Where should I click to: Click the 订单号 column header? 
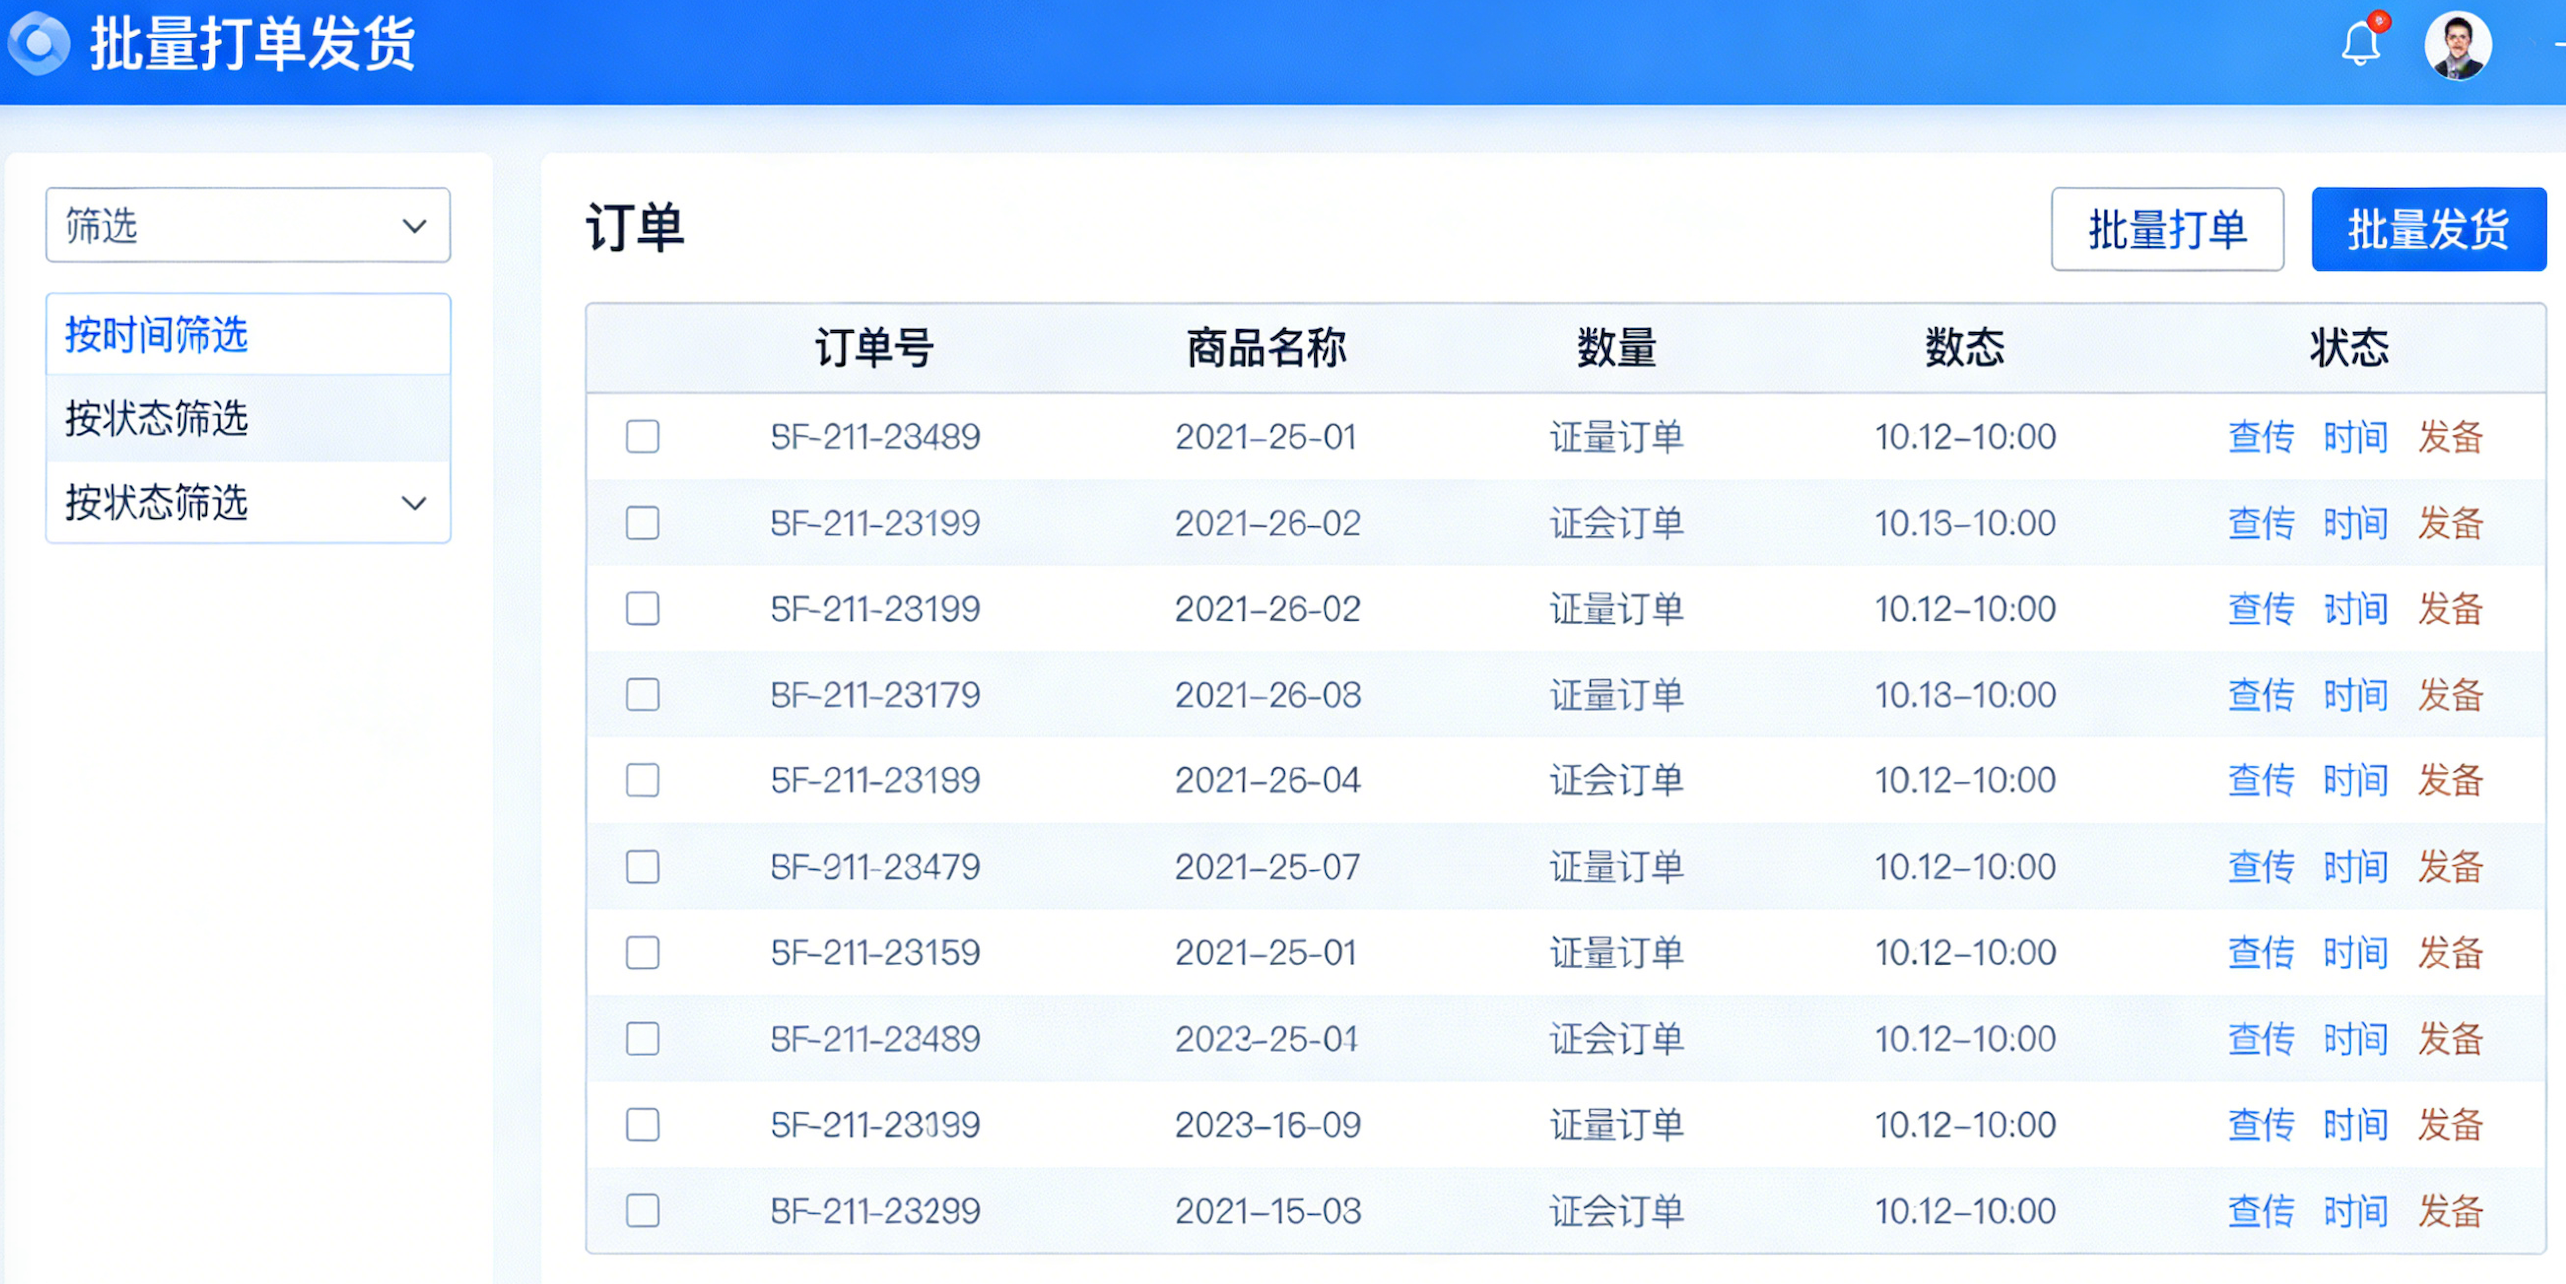[x=874, y=348]
